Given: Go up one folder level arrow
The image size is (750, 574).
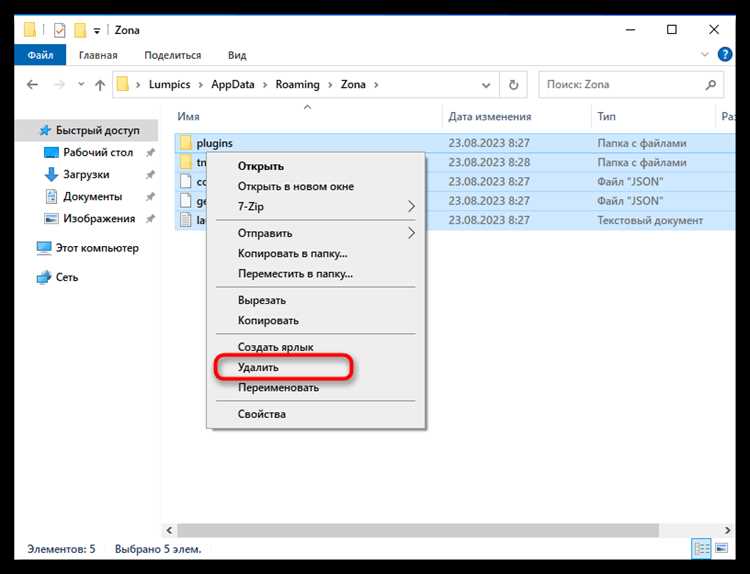Looking at the screenshot, I should [x=99, y=85].
